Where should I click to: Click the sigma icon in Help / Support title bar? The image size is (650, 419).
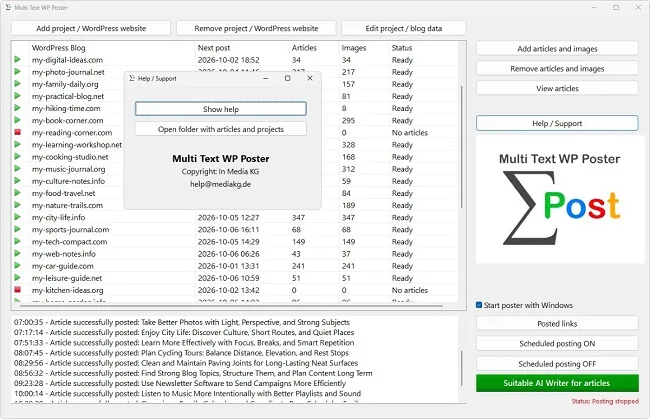click(132, 78)
